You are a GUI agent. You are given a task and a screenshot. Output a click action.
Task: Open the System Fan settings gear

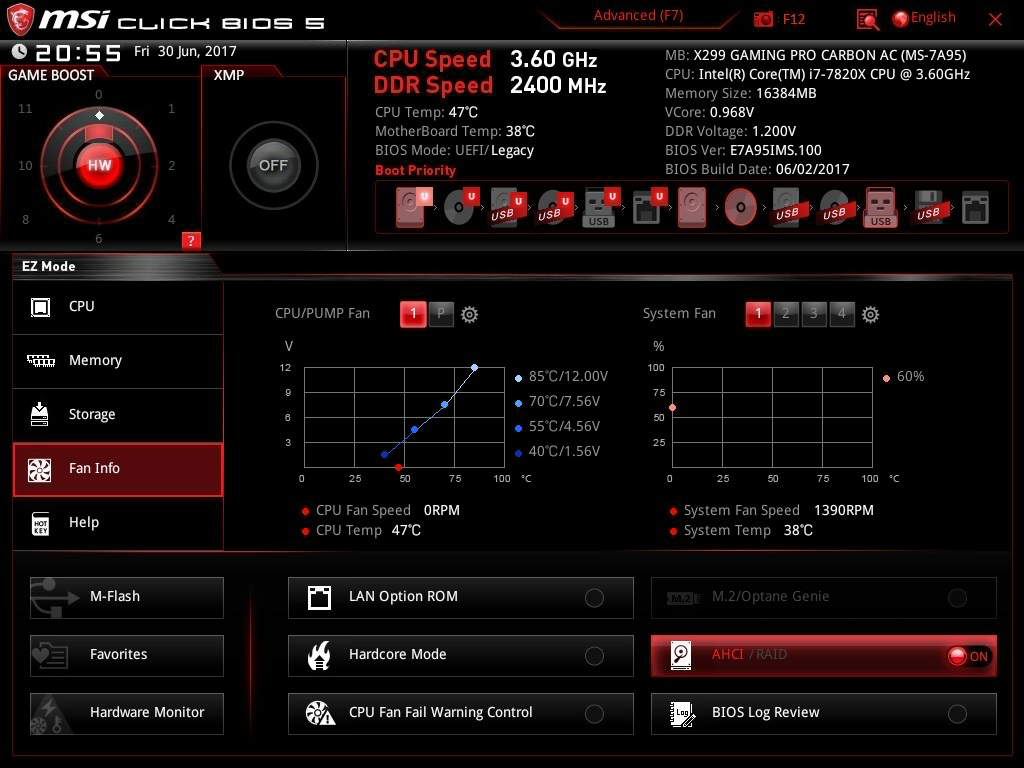(x=870, y=314)
